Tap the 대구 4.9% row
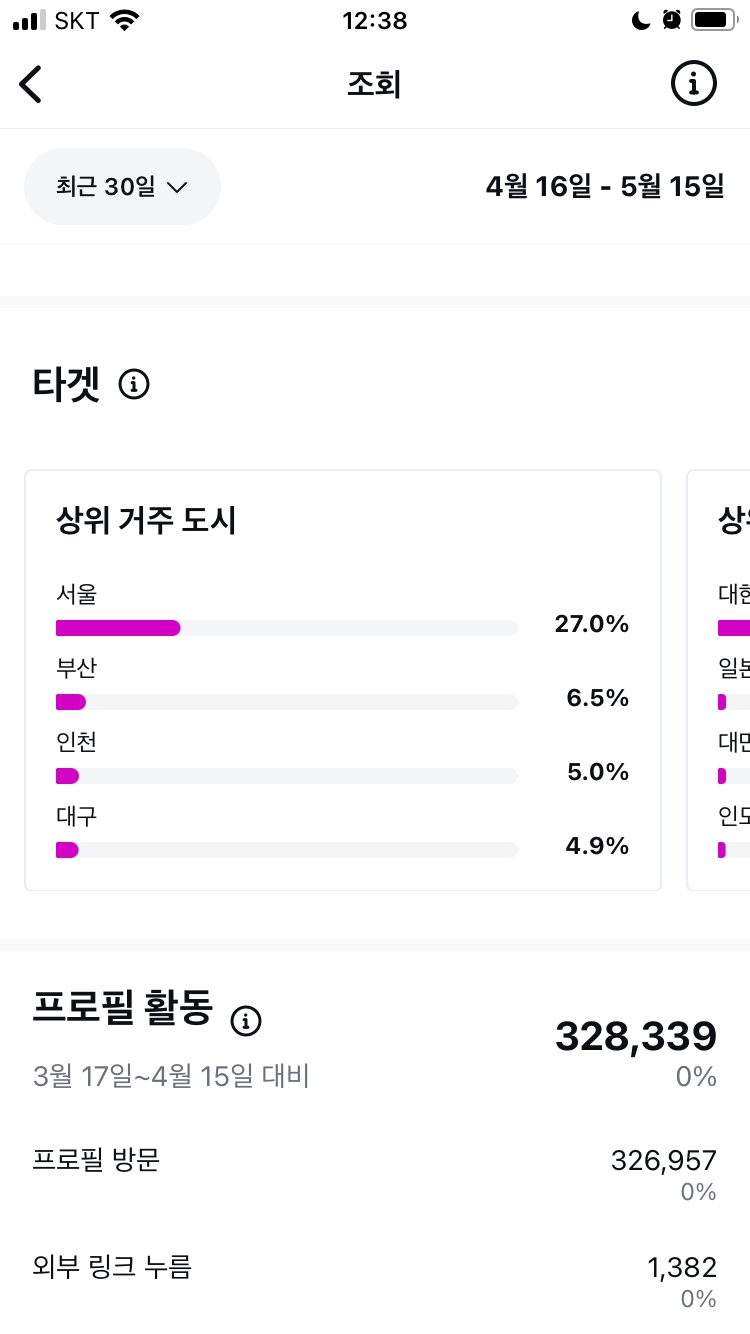The image size is (750, 1334). 342,833
